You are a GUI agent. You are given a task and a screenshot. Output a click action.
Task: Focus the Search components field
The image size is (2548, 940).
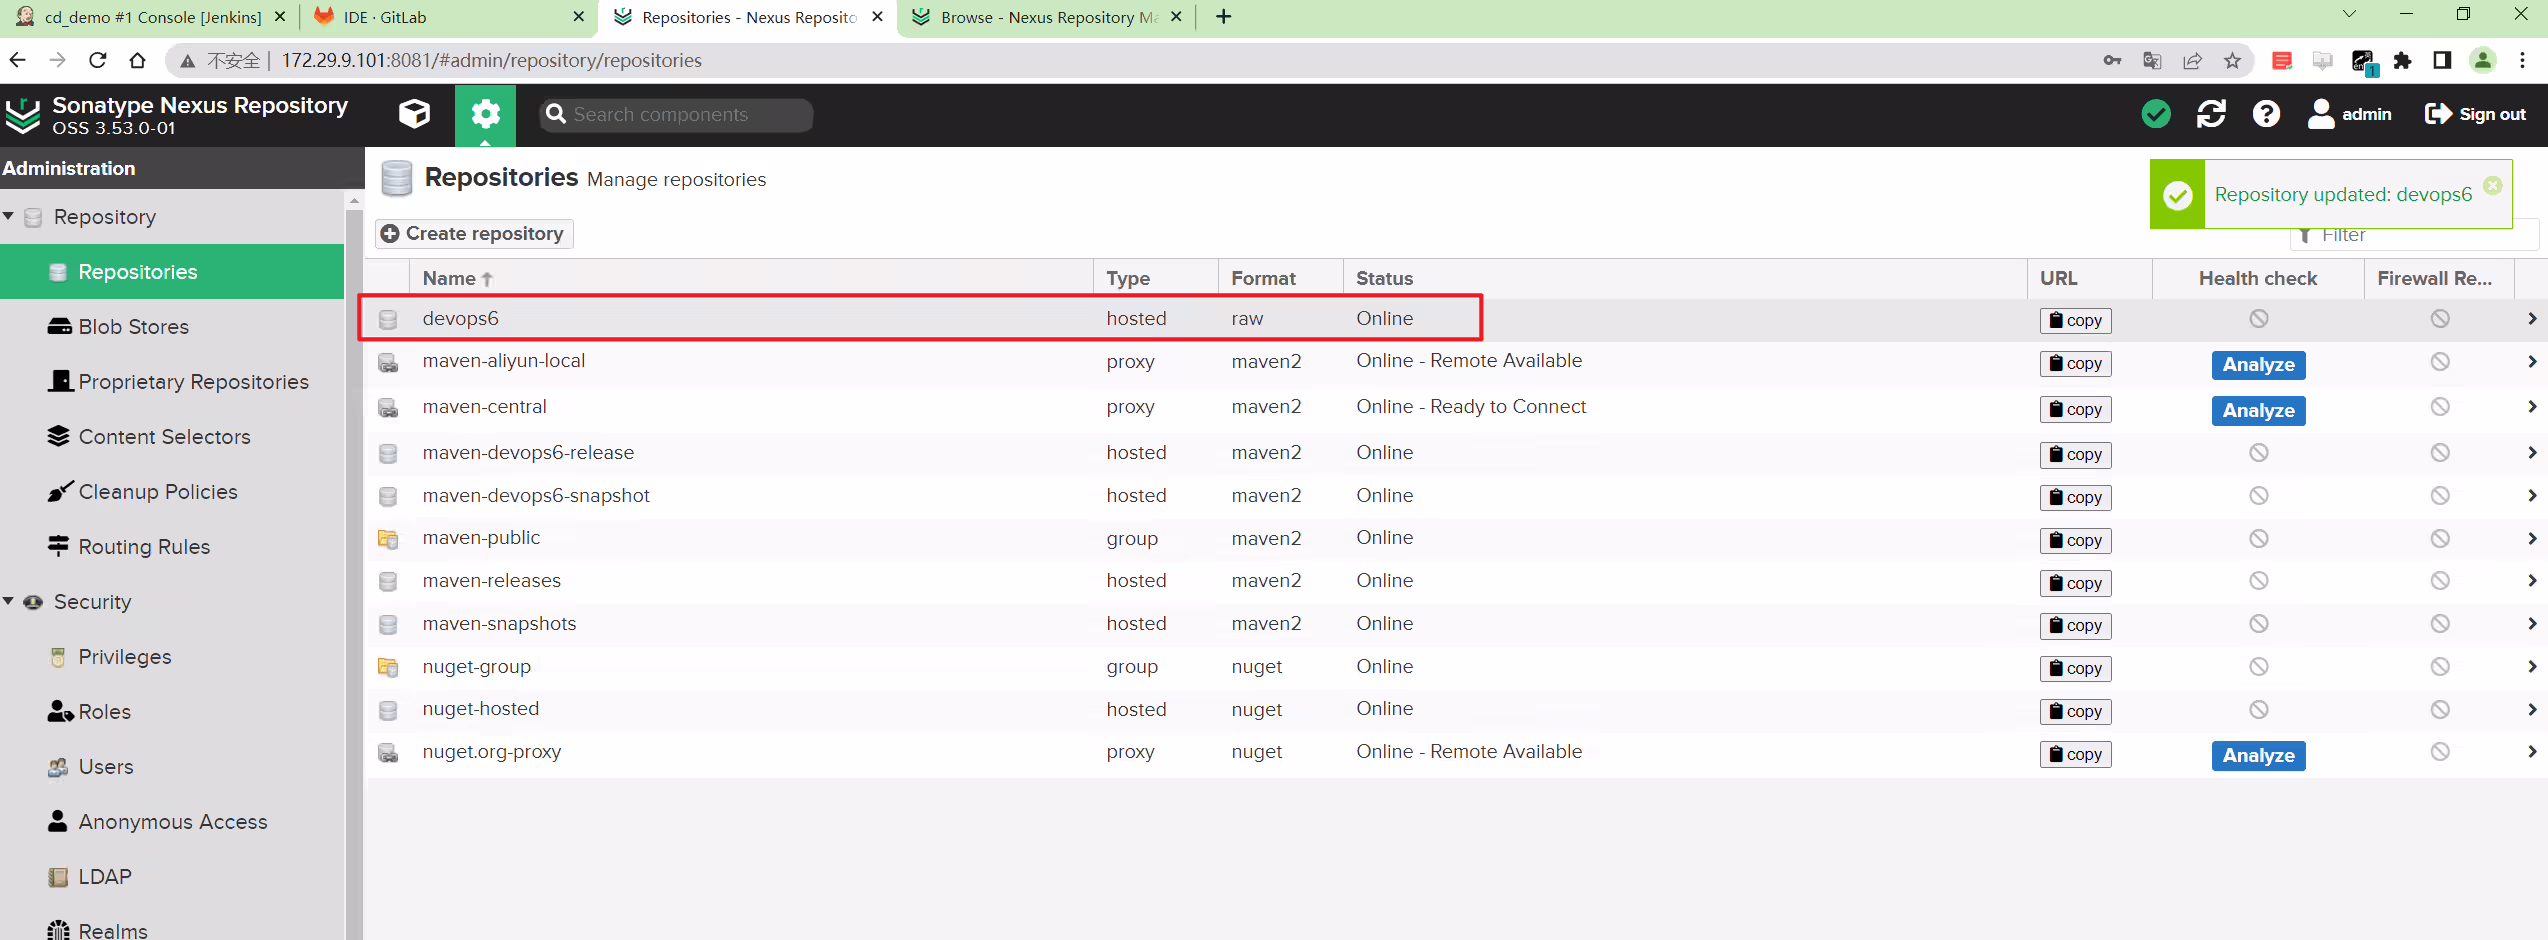click(x=677, y=114)
